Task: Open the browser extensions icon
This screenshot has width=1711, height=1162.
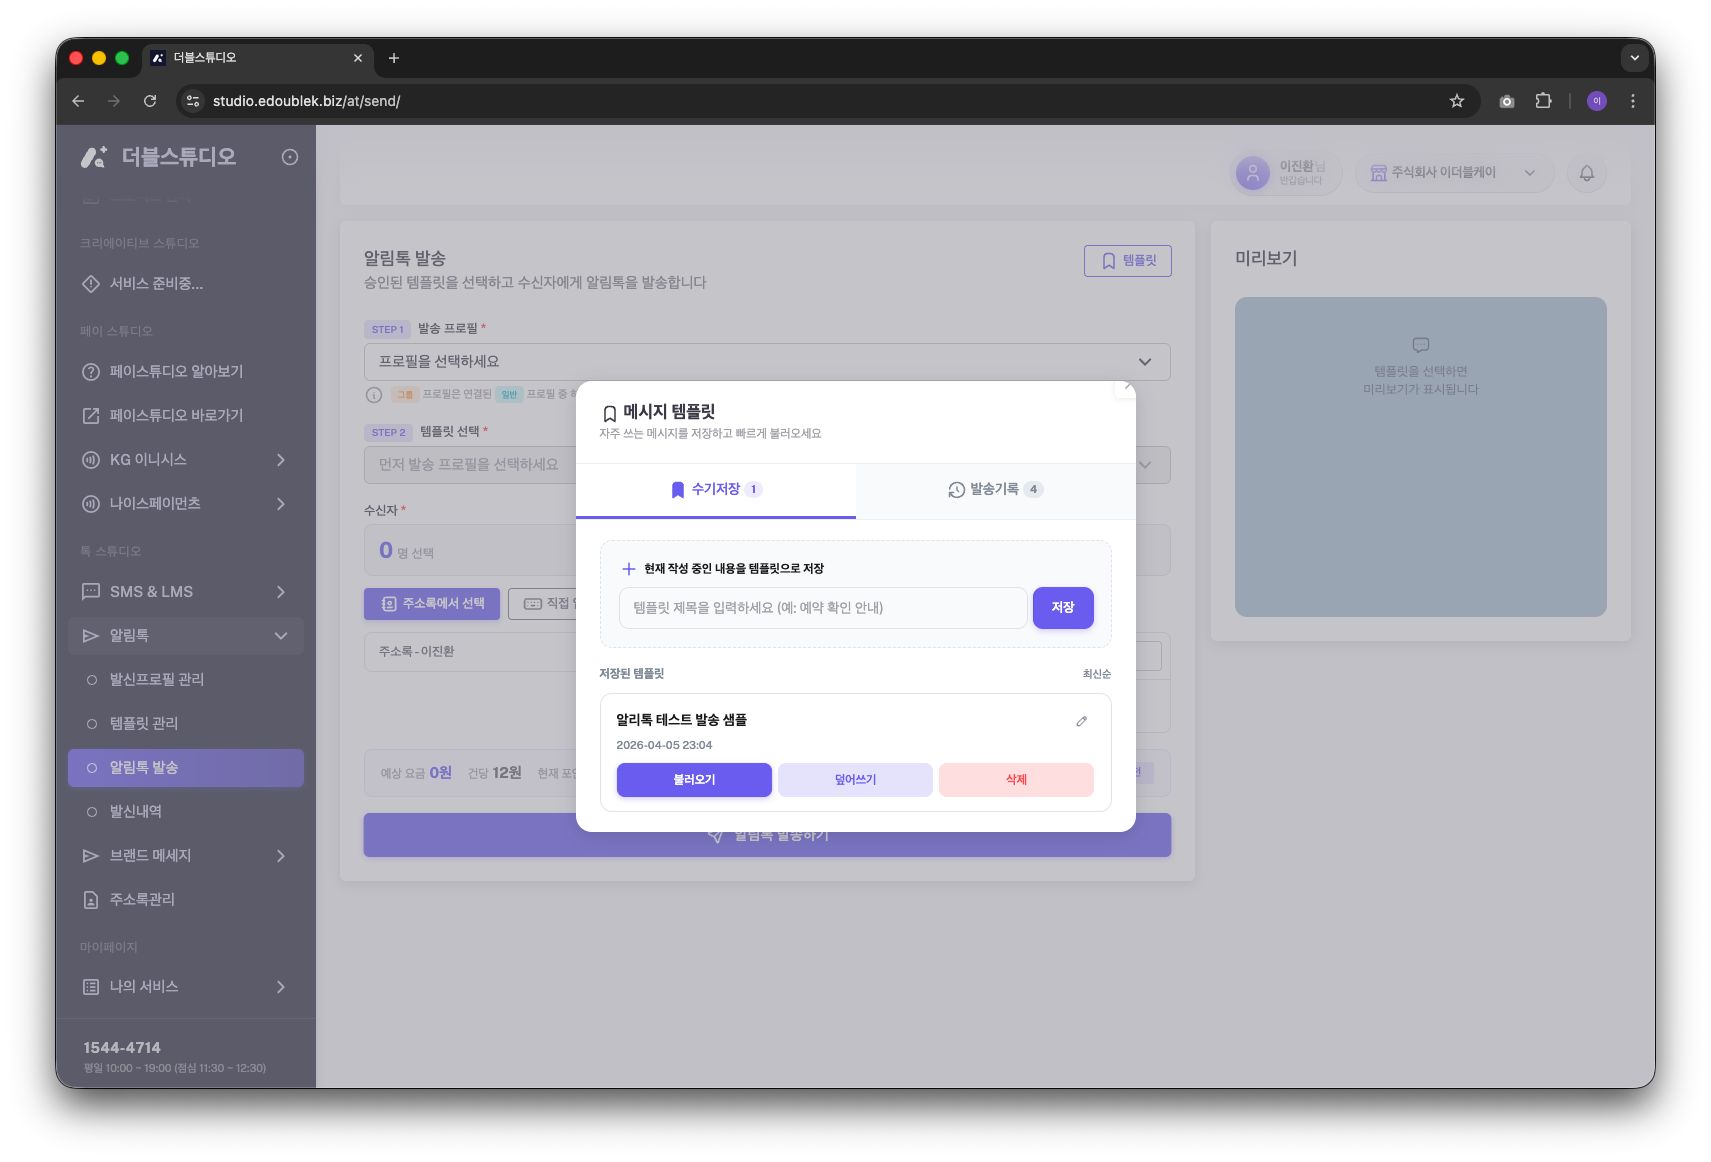Action: click(1543, 101)
